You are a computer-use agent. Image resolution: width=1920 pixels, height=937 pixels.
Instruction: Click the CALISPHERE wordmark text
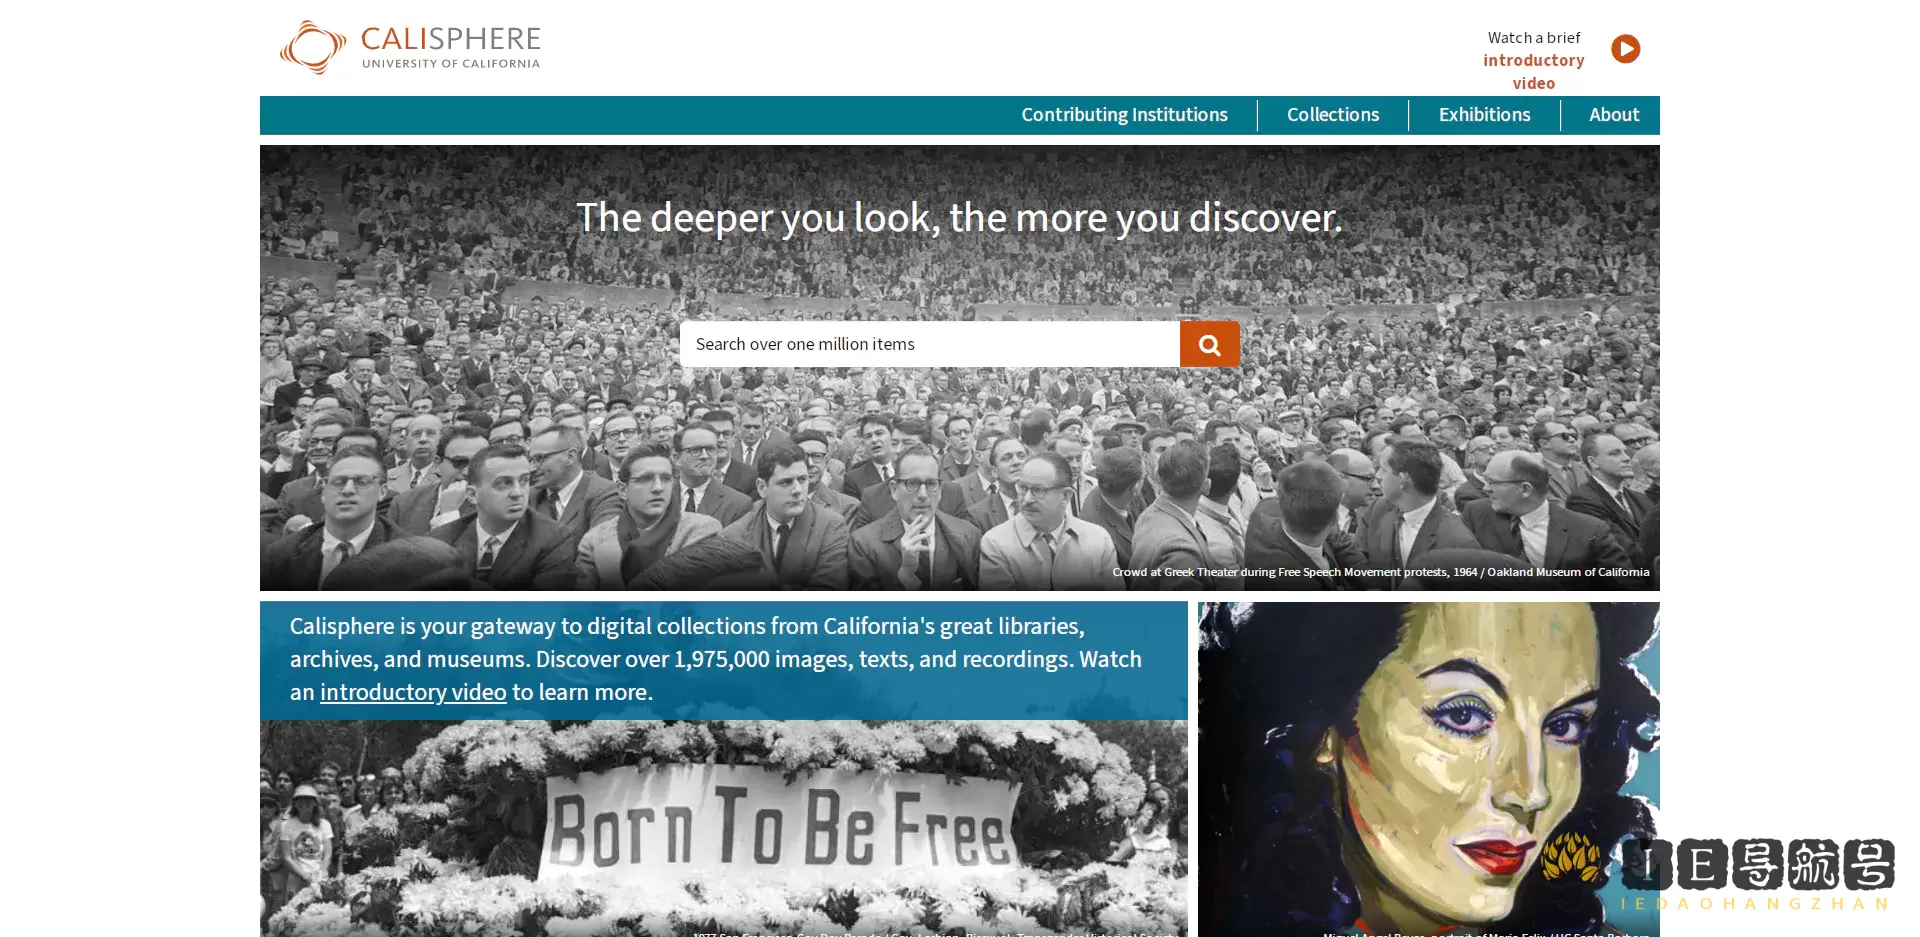point(450,39)
